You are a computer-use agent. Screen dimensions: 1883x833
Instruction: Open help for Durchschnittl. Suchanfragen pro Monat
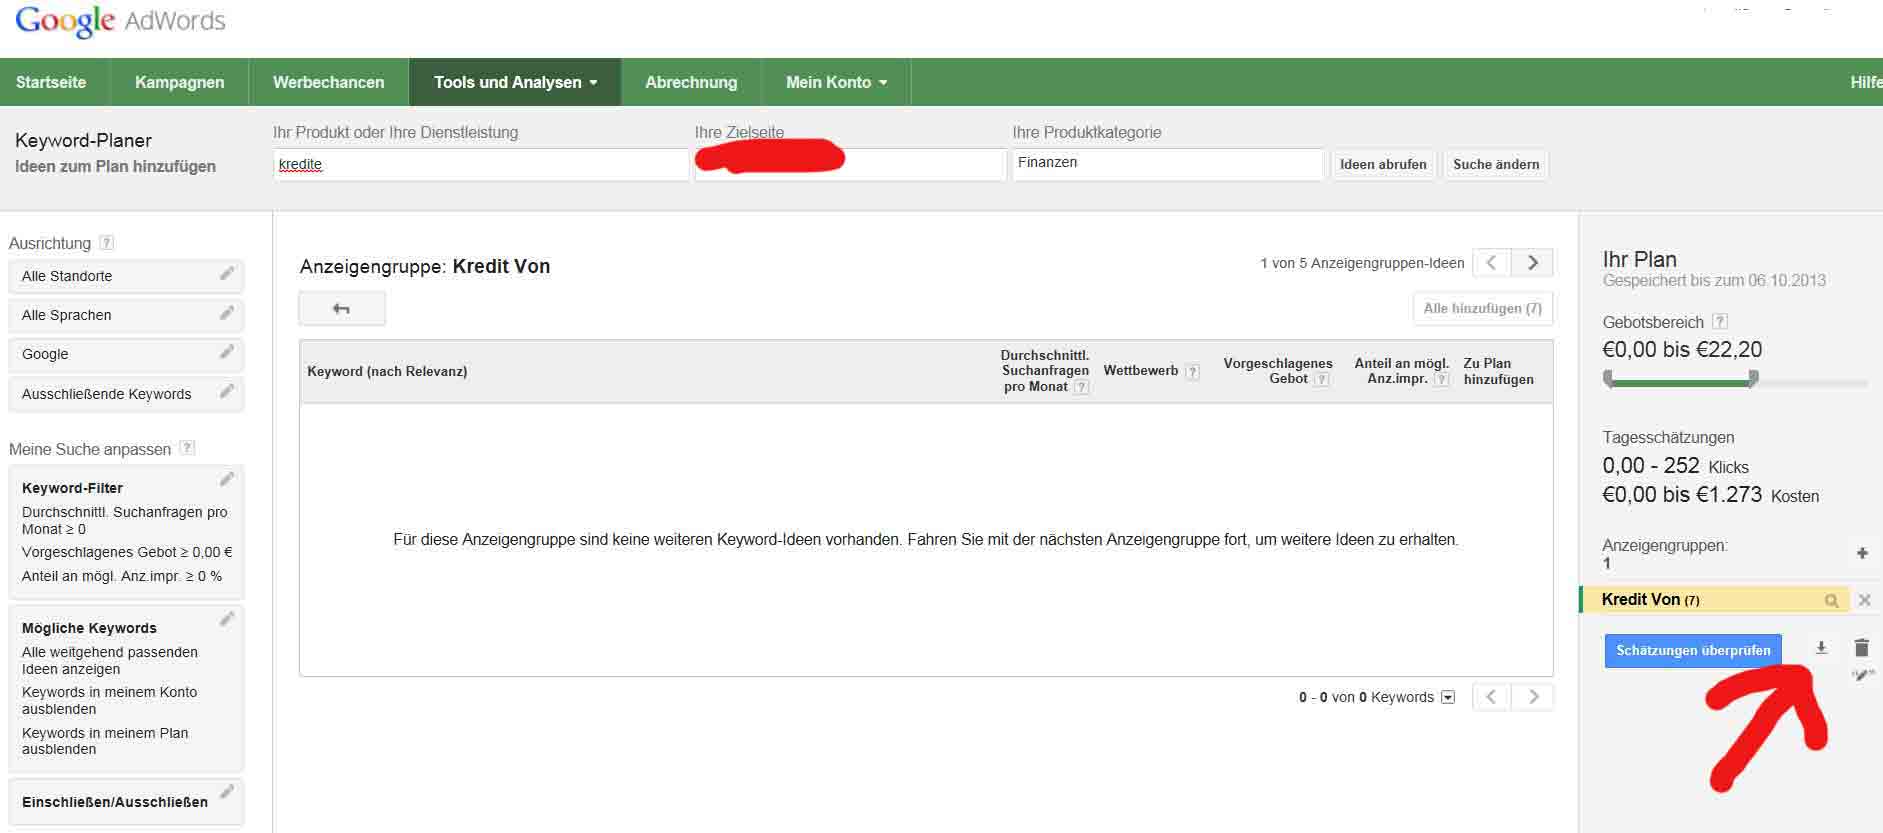pyautogui.click(x=1081, y=387)
